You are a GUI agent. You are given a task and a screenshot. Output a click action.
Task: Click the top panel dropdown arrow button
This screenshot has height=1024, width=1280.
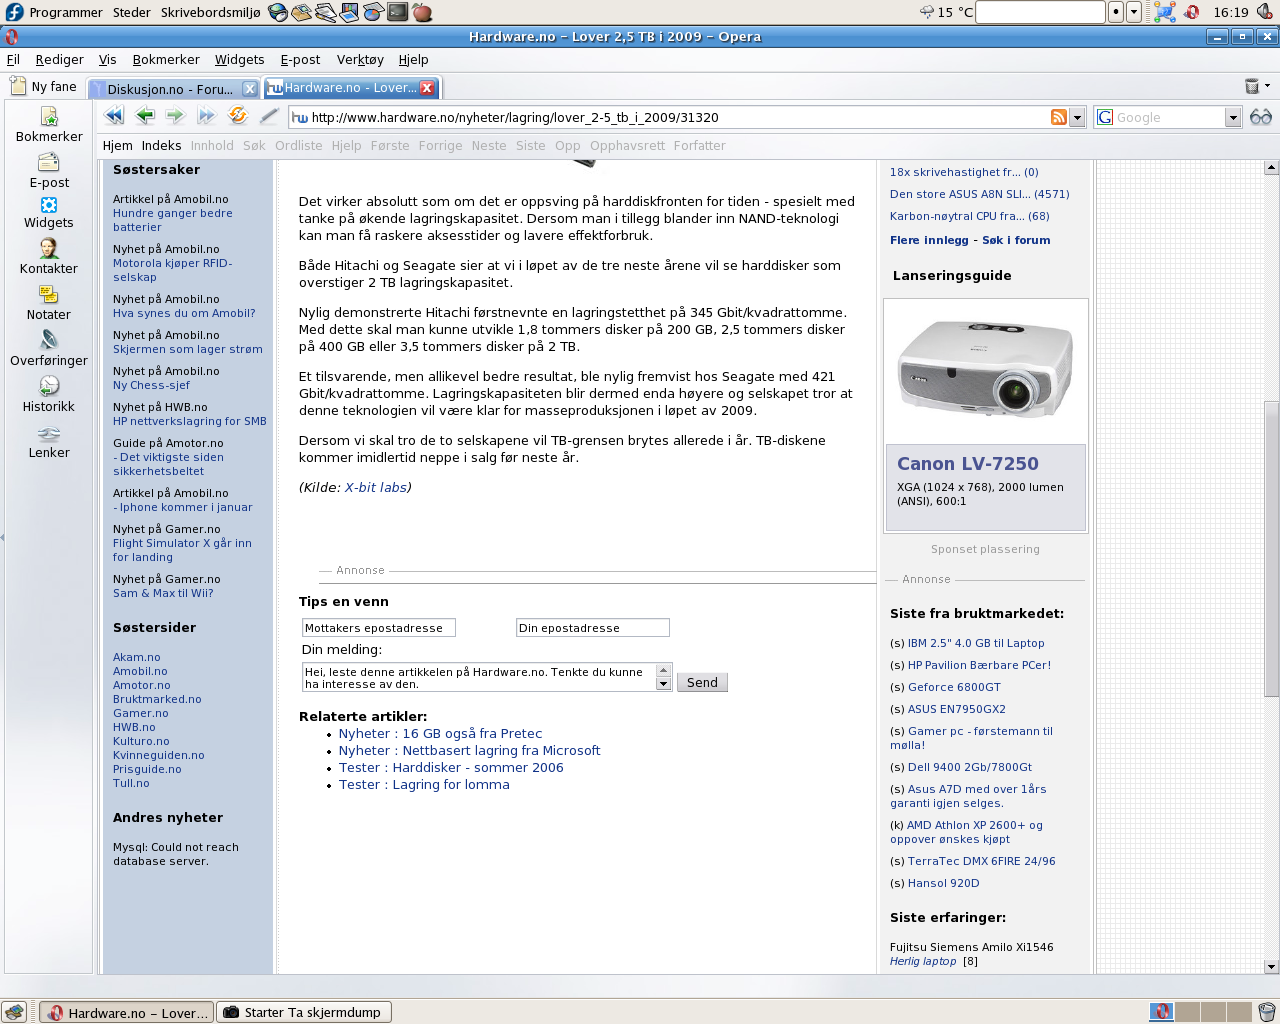point(1134,12)
